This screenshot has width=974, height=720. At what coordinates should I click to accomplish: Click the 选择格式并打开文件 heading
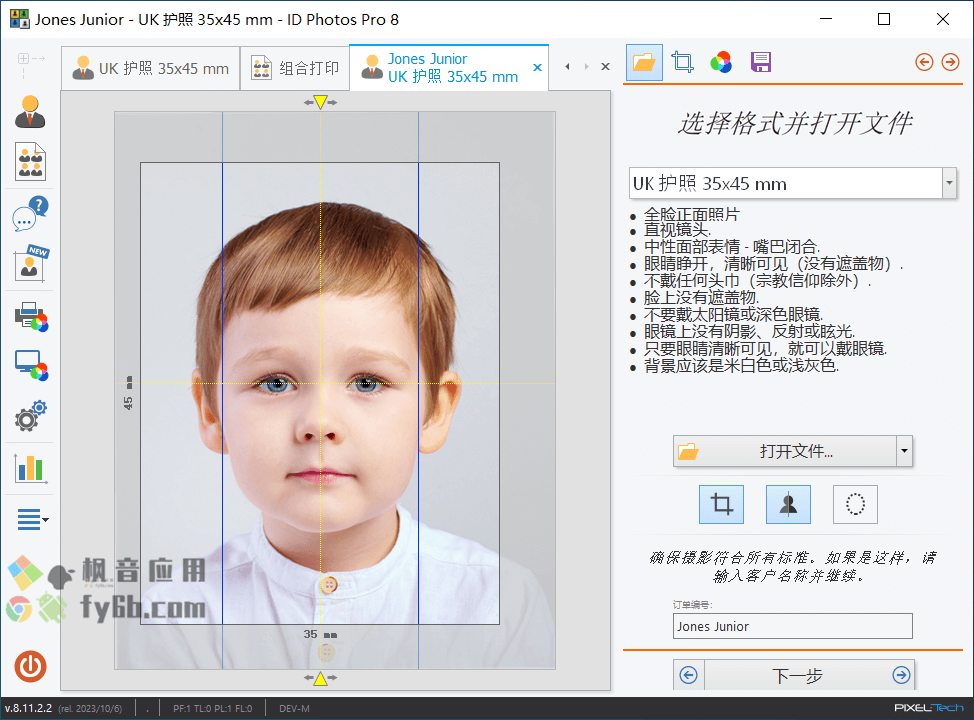[795, 123]
